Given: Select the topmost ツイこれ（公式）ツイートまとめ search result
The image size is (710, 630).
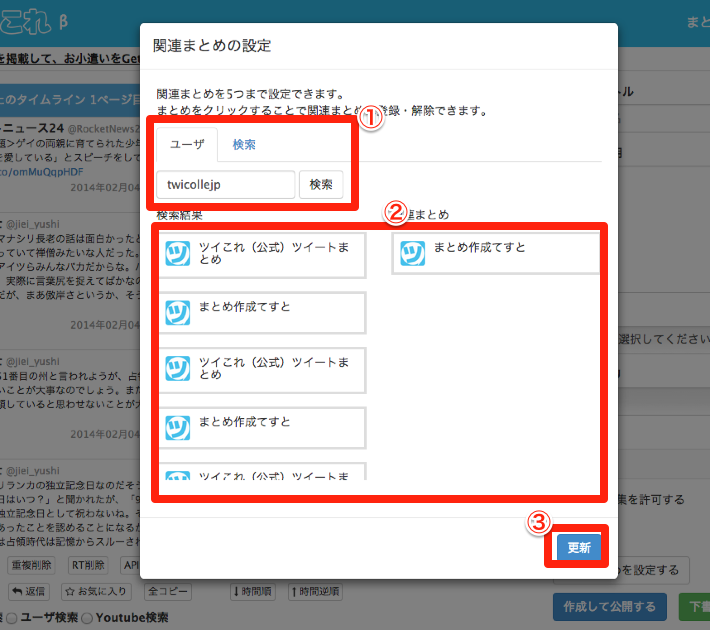Looking at the screenshot, I should coord(262,255).
